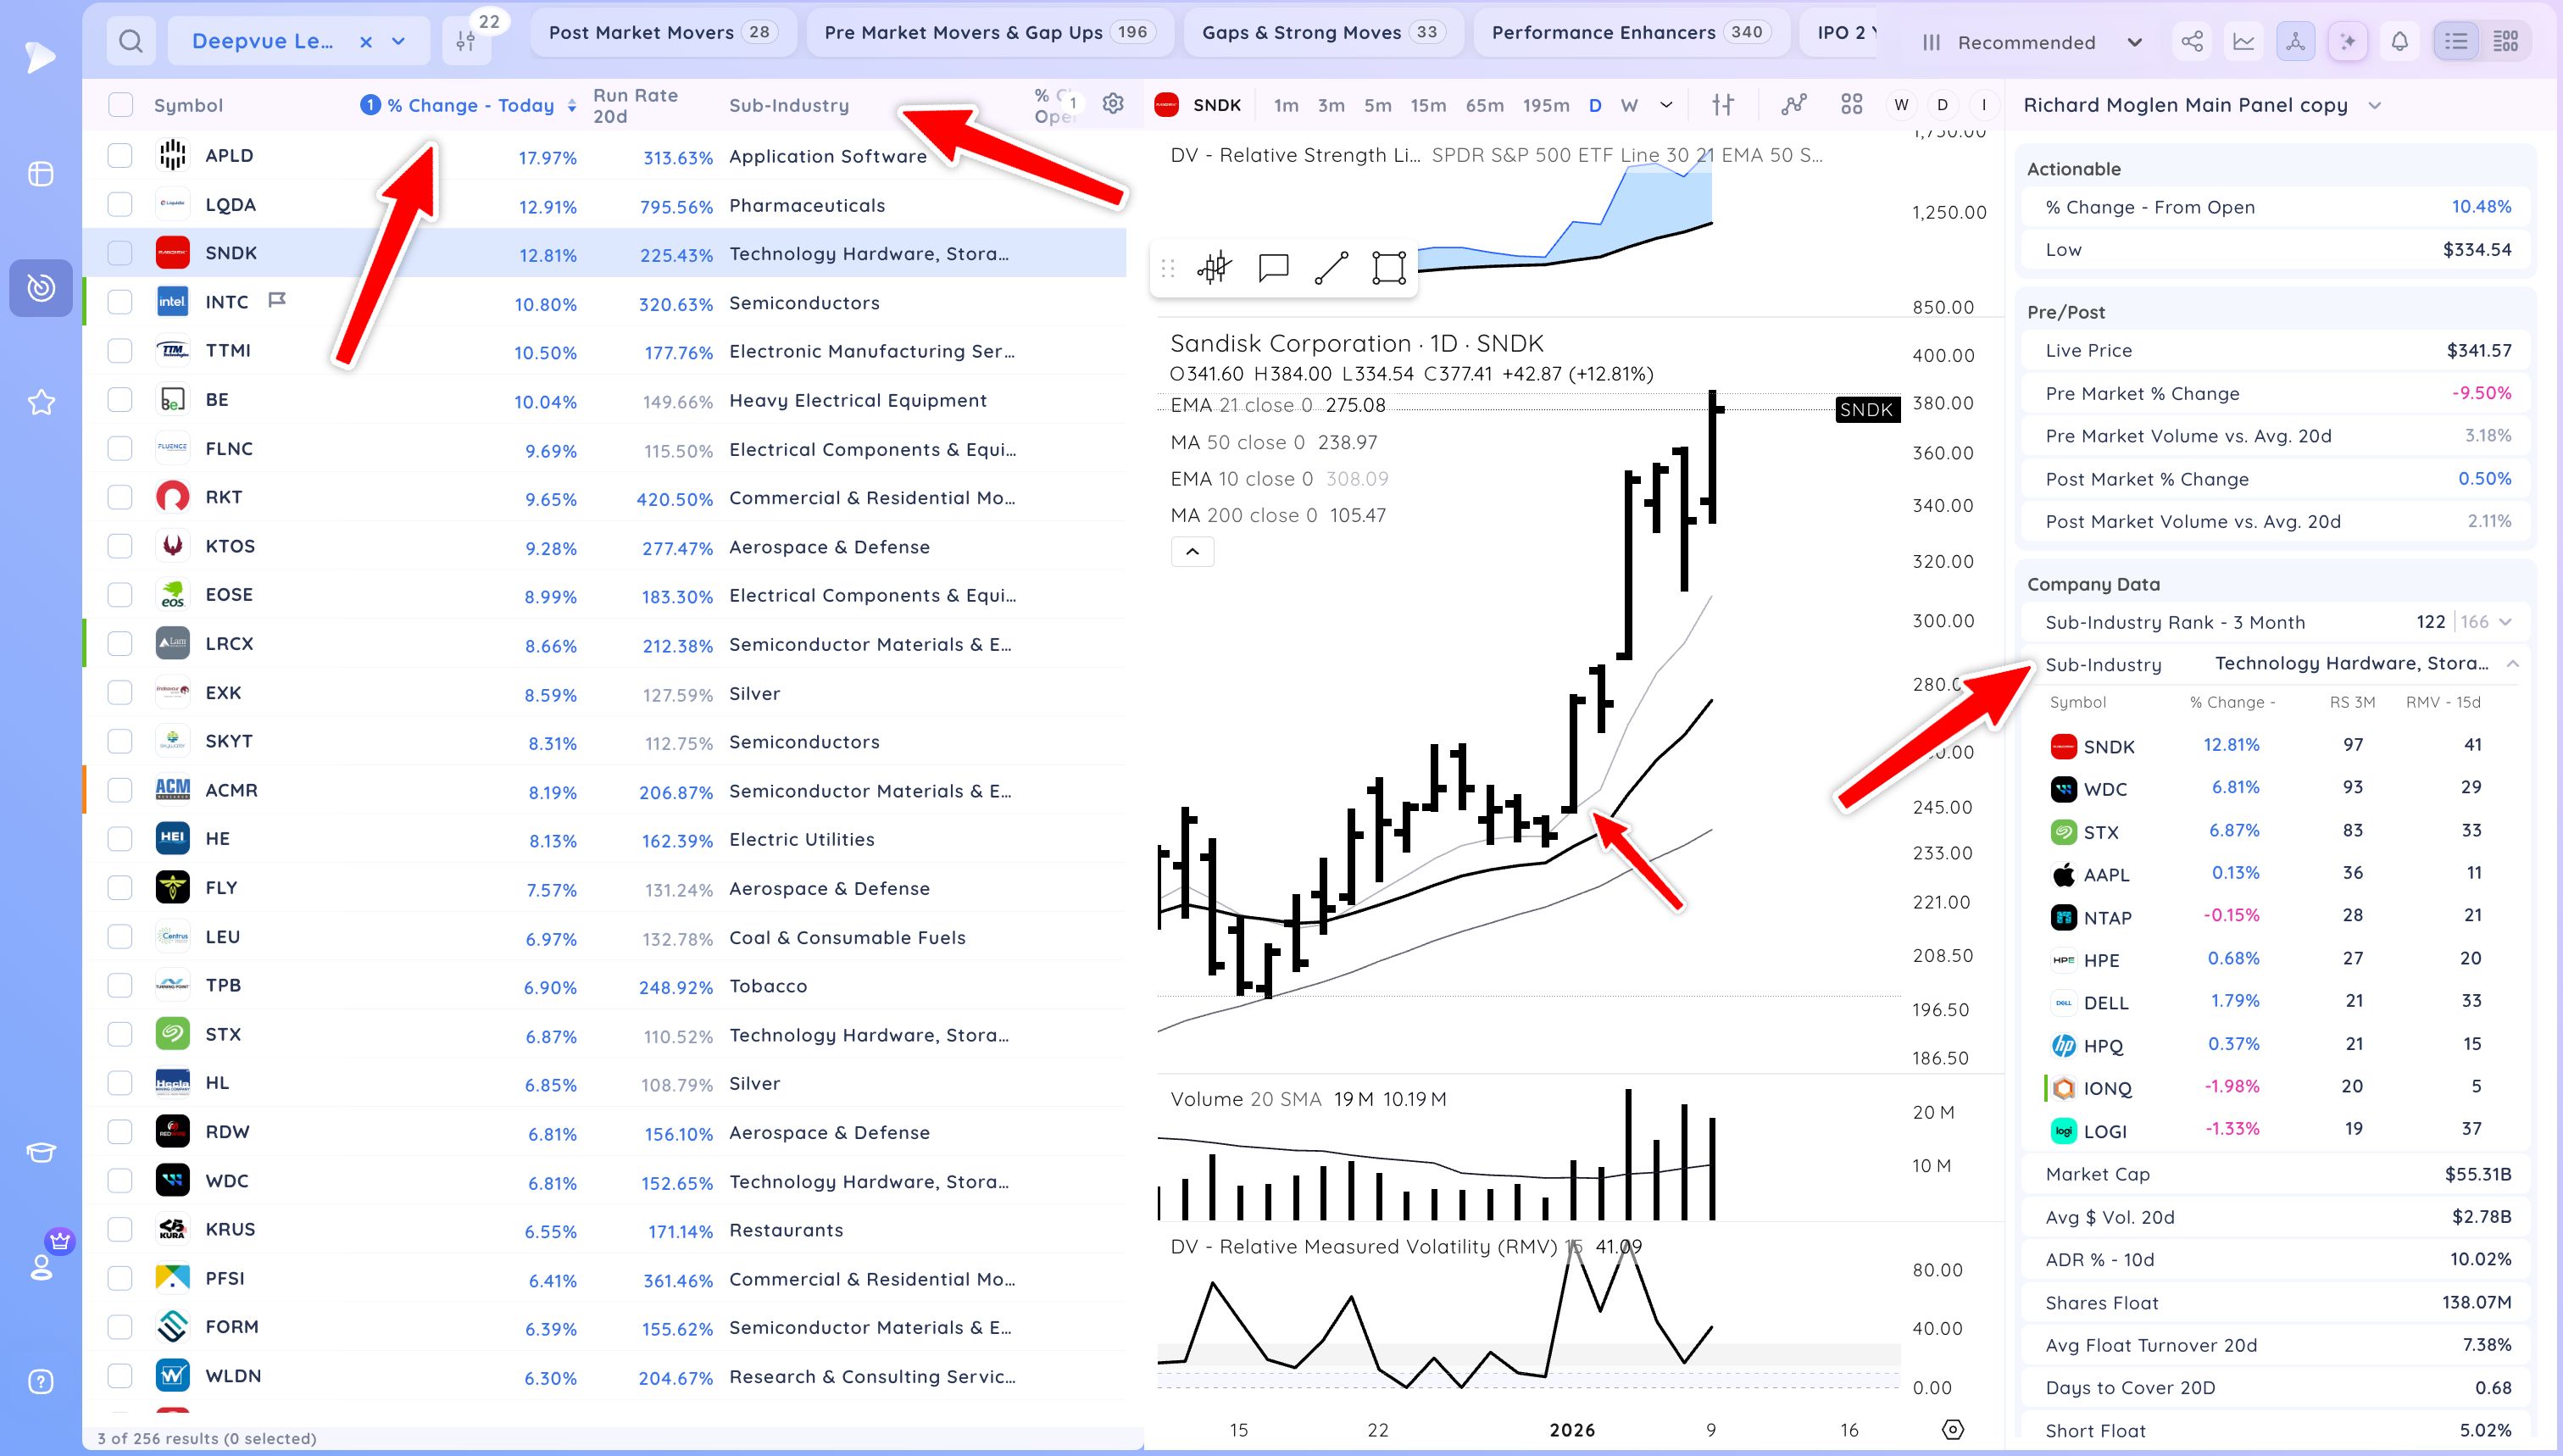Viewport: 2563px width, 1456px height.
Task: Click the notifications bell icon
Action: pyautogui.click(x=2399, y=41)
